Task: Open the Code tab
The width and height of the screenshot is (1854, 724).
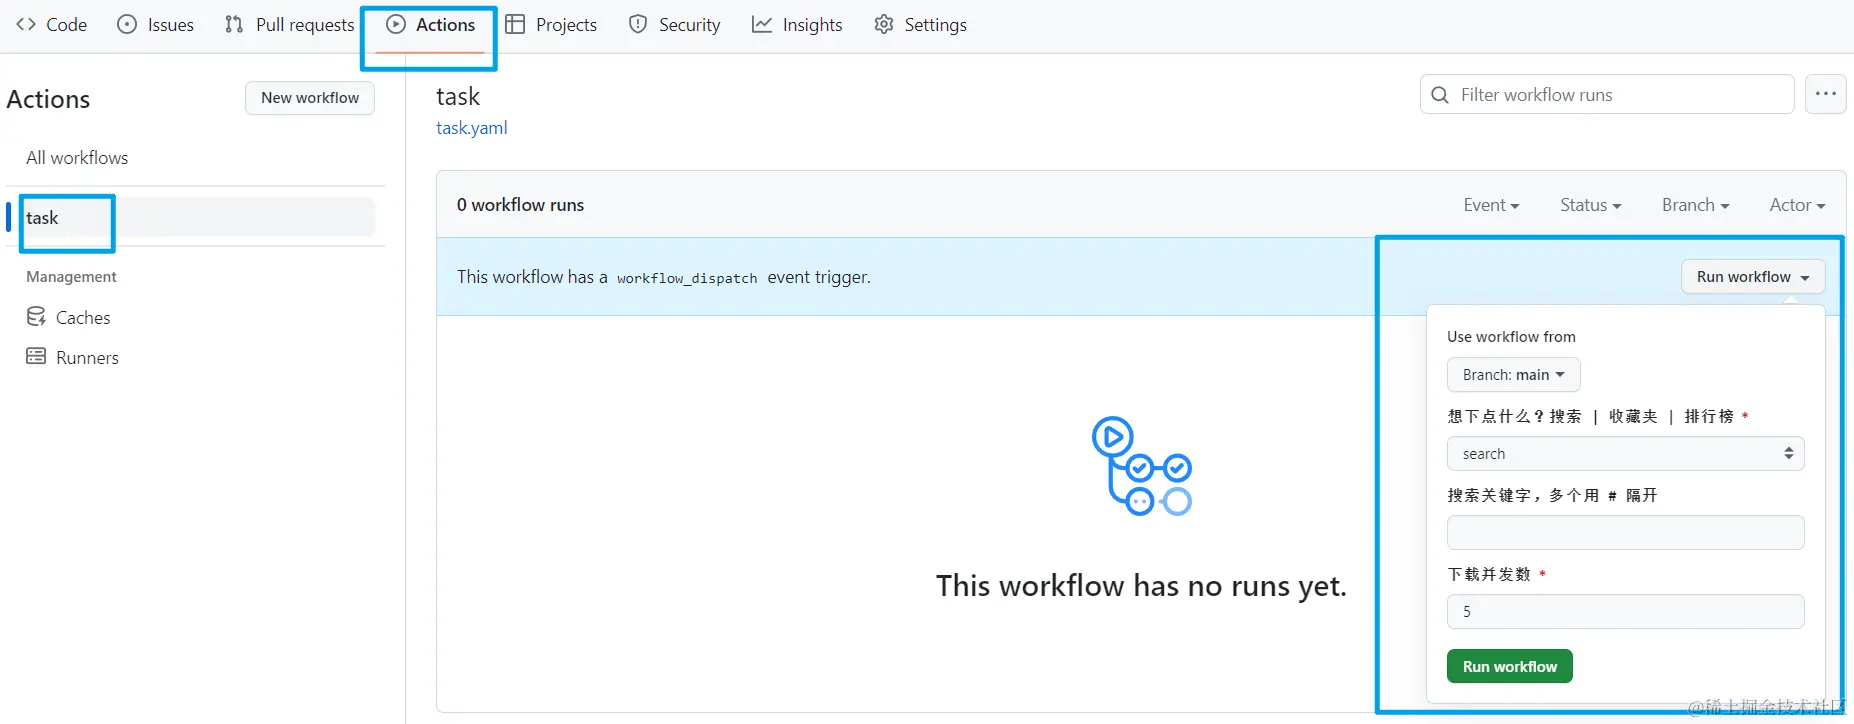Action: 52,25
